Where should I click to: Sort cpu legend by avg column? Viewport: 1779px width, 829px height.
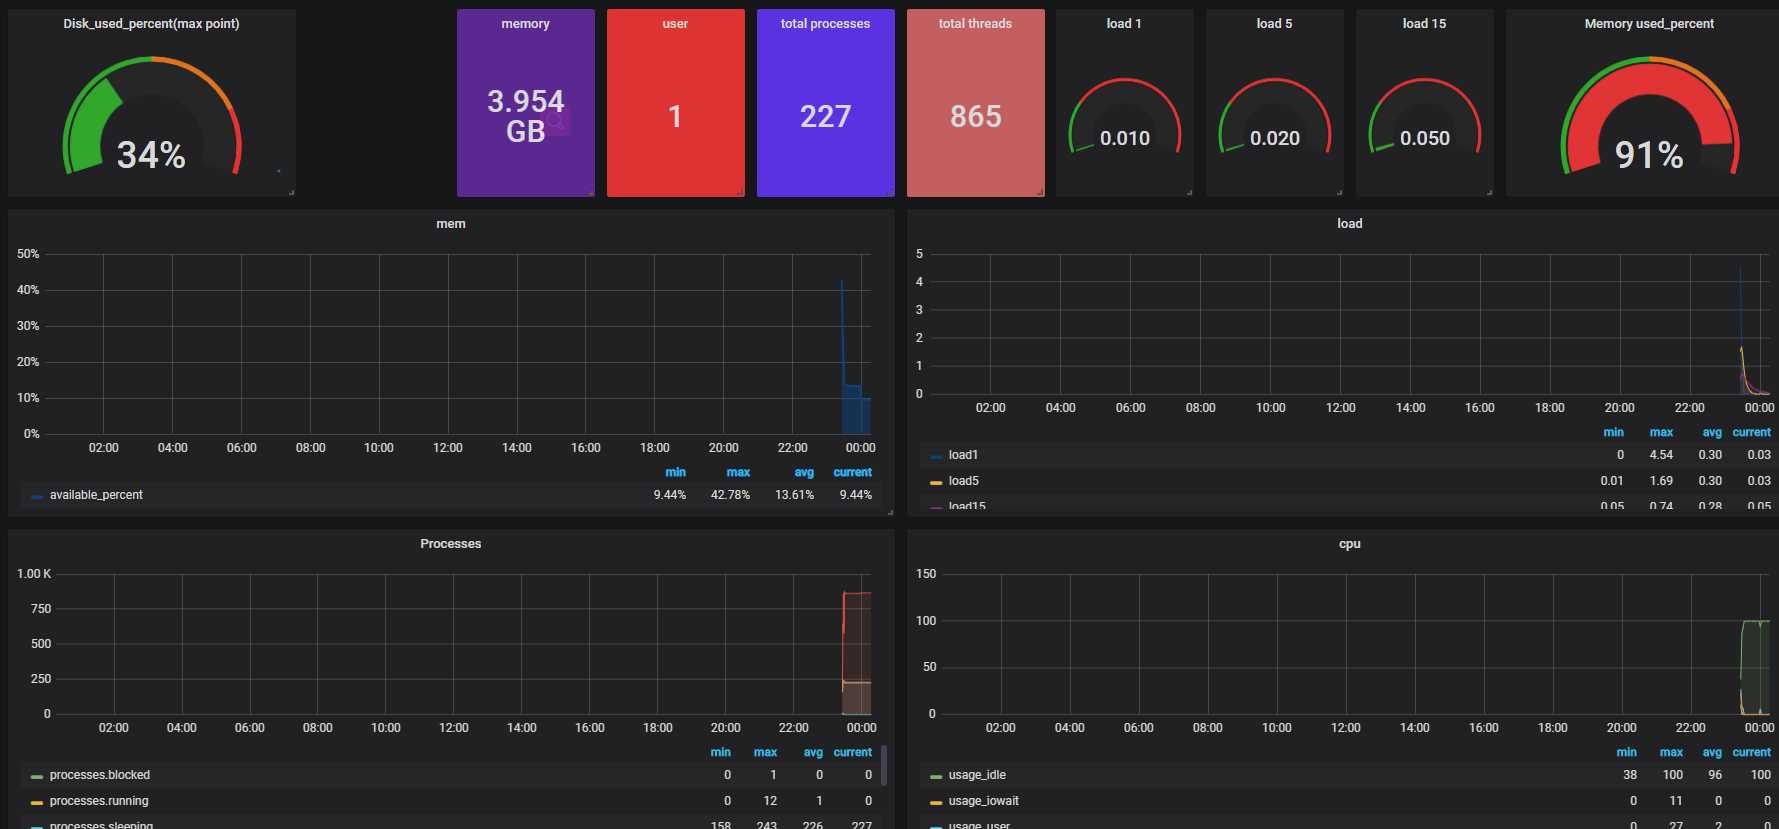coord(1712,752)
